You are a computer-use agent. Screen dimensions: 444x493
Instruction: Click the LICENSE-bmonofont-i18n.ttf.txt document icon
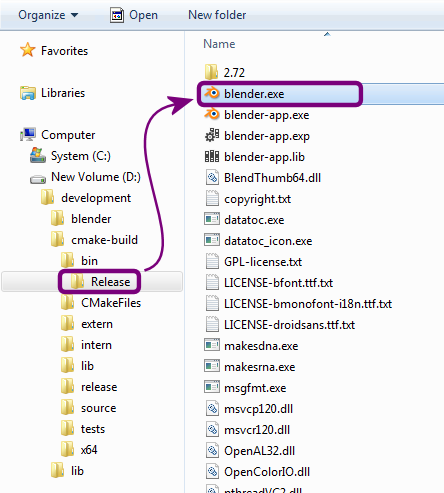(212, 303)
